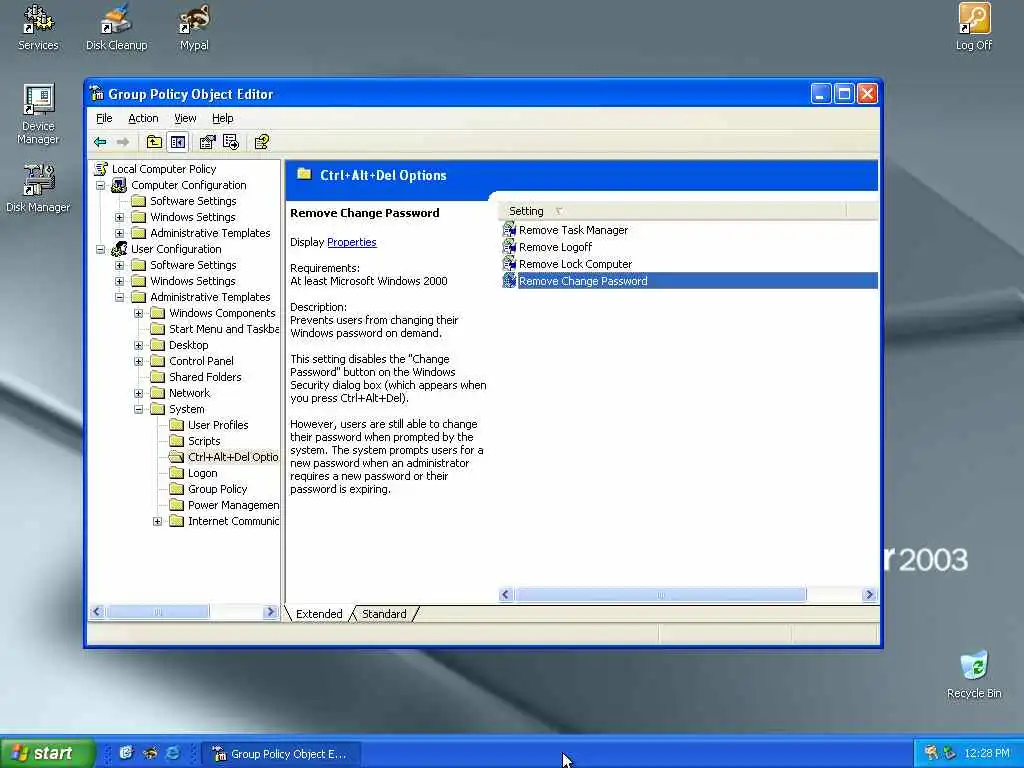The image size is (1024, 768).
Task: Click the Local Computer Policy root icon
Action: [101, 168]
